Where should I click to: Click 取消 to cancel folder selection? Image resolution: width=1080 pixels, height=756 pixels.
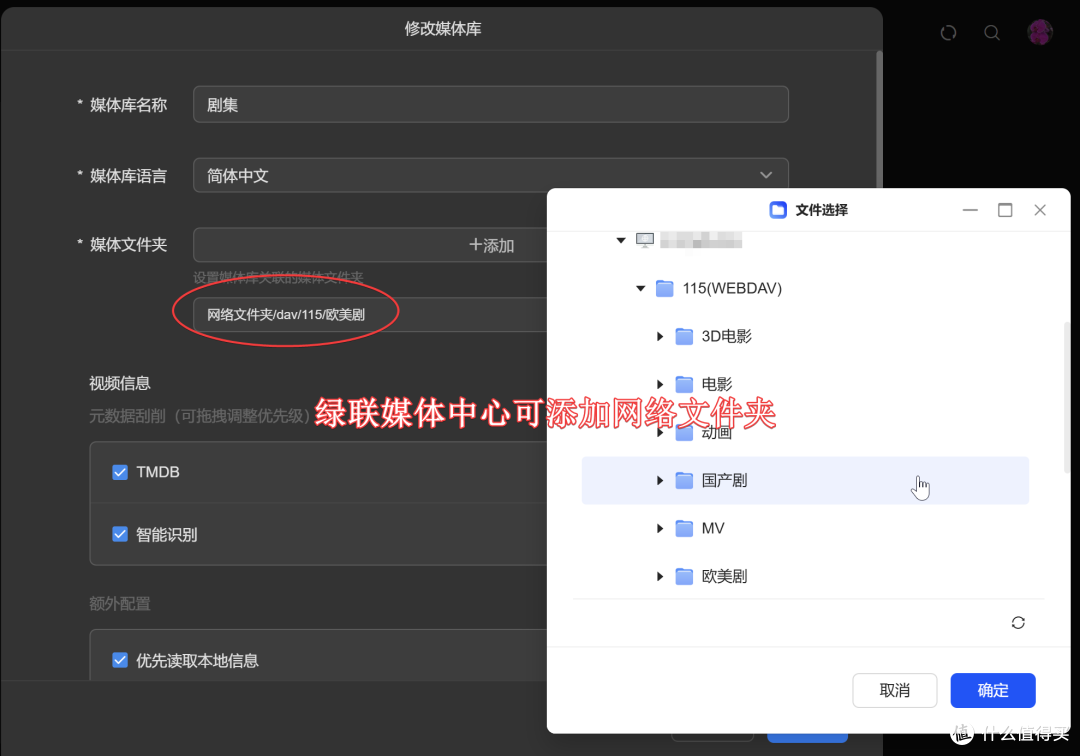[895, 690]
